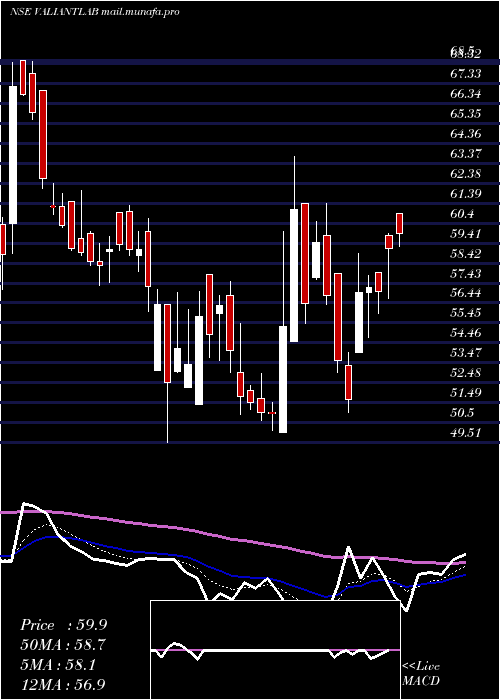This screenshot has width=500, height=700.
Task: Click inside the Live MACD inset chart
Action: pos(275,650)
